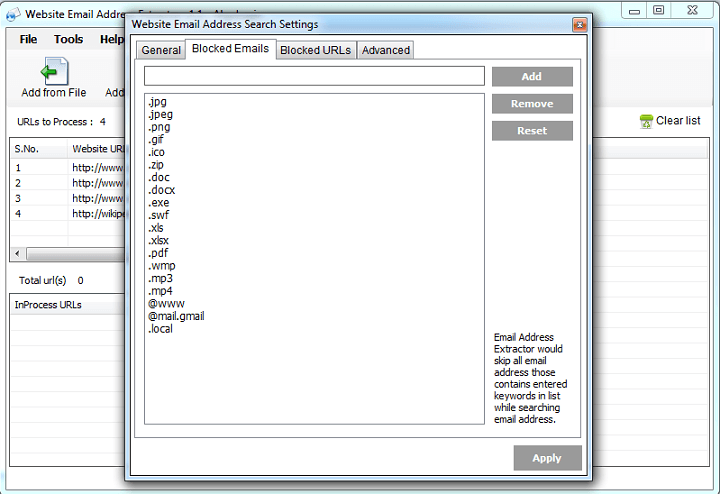Open the Advanced tab
The height and width of the screenshot is (494, 720).
coord(386,50)
